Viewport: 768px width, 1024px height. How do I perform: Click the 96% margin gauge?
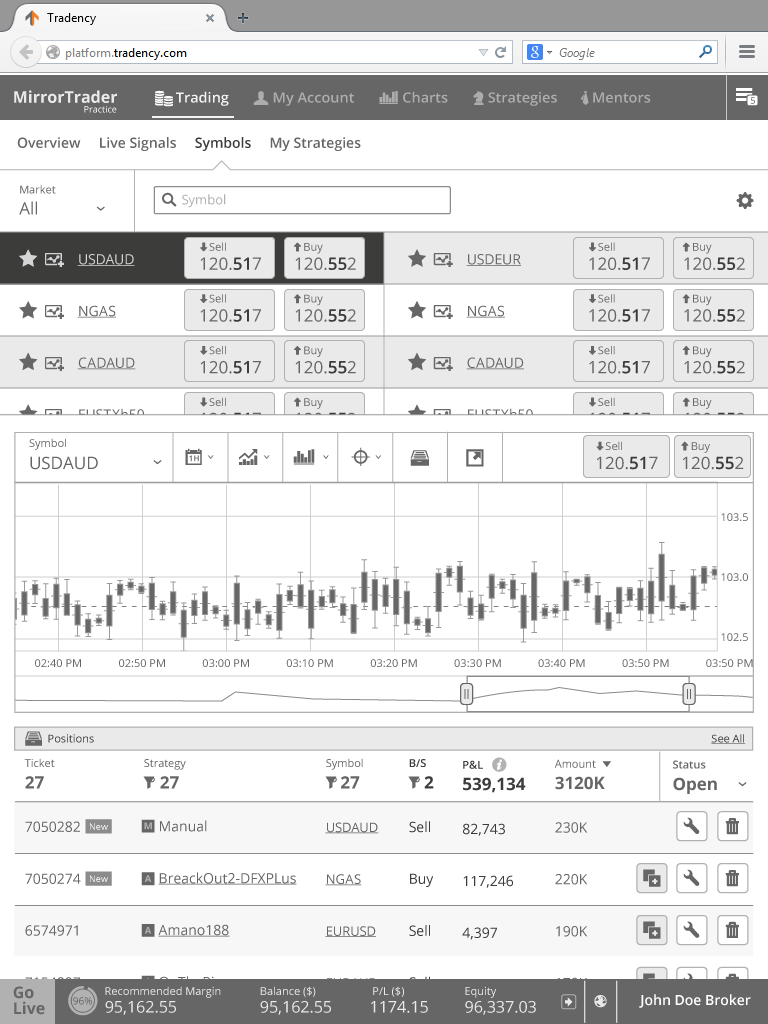[x=82, y=1001]
